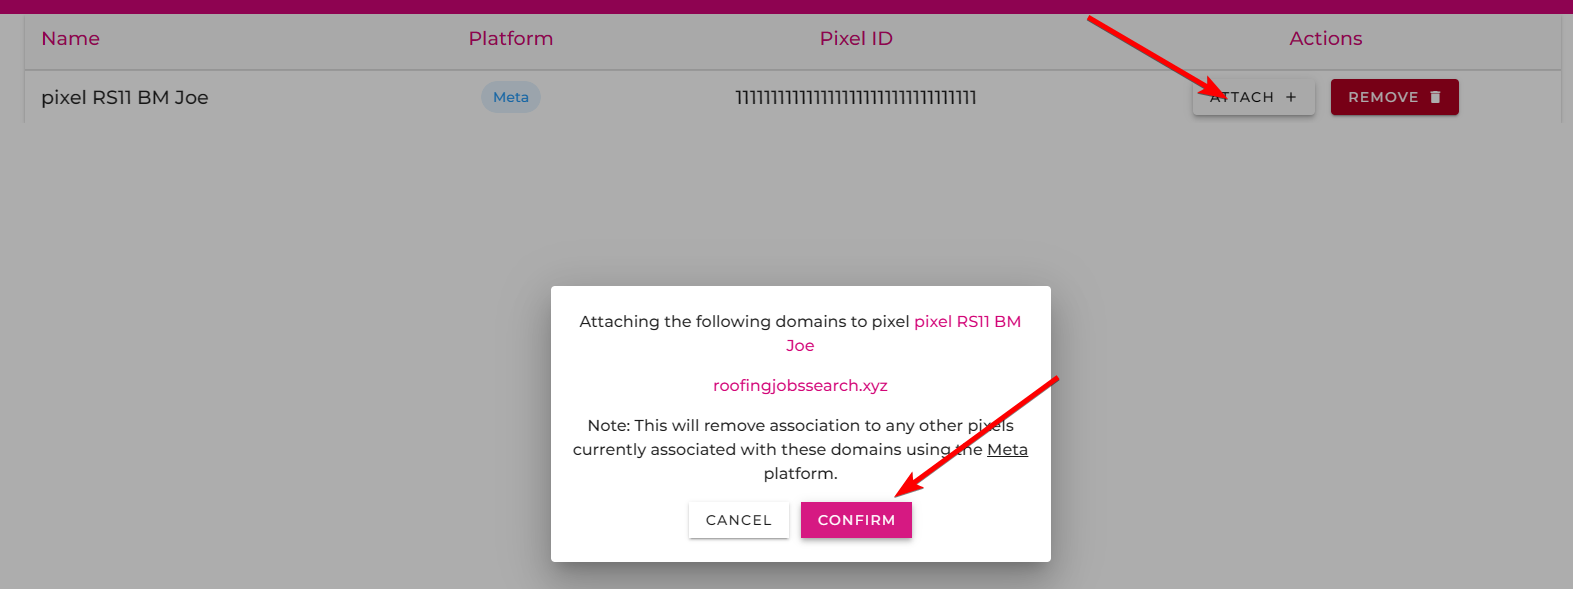Click the Meta platform chip
Viewport: 1573px width, 589px height.
tap(511, 97)
